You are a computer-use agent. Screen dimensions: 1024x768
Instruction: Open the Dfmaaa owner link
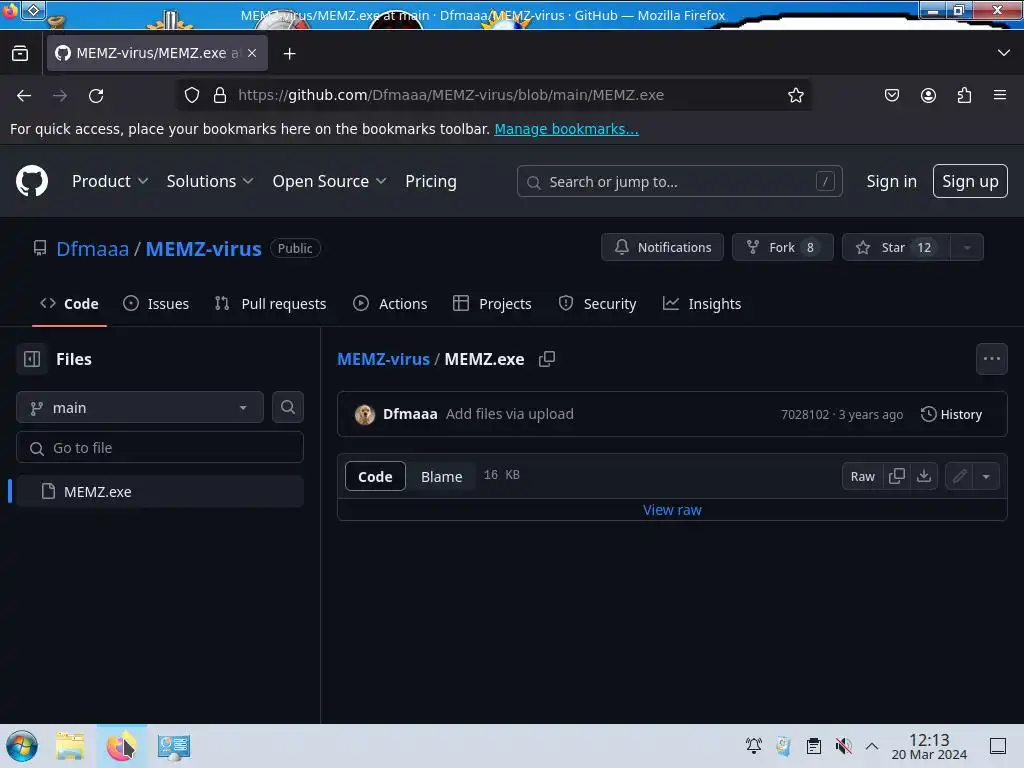point(93,248)
